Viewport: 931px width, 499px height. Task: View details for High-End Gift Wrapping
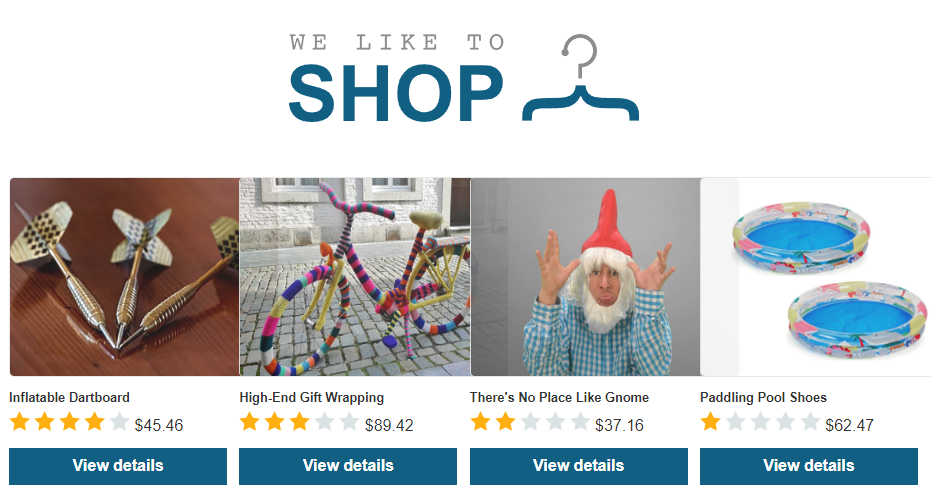(x=348, y=466)
